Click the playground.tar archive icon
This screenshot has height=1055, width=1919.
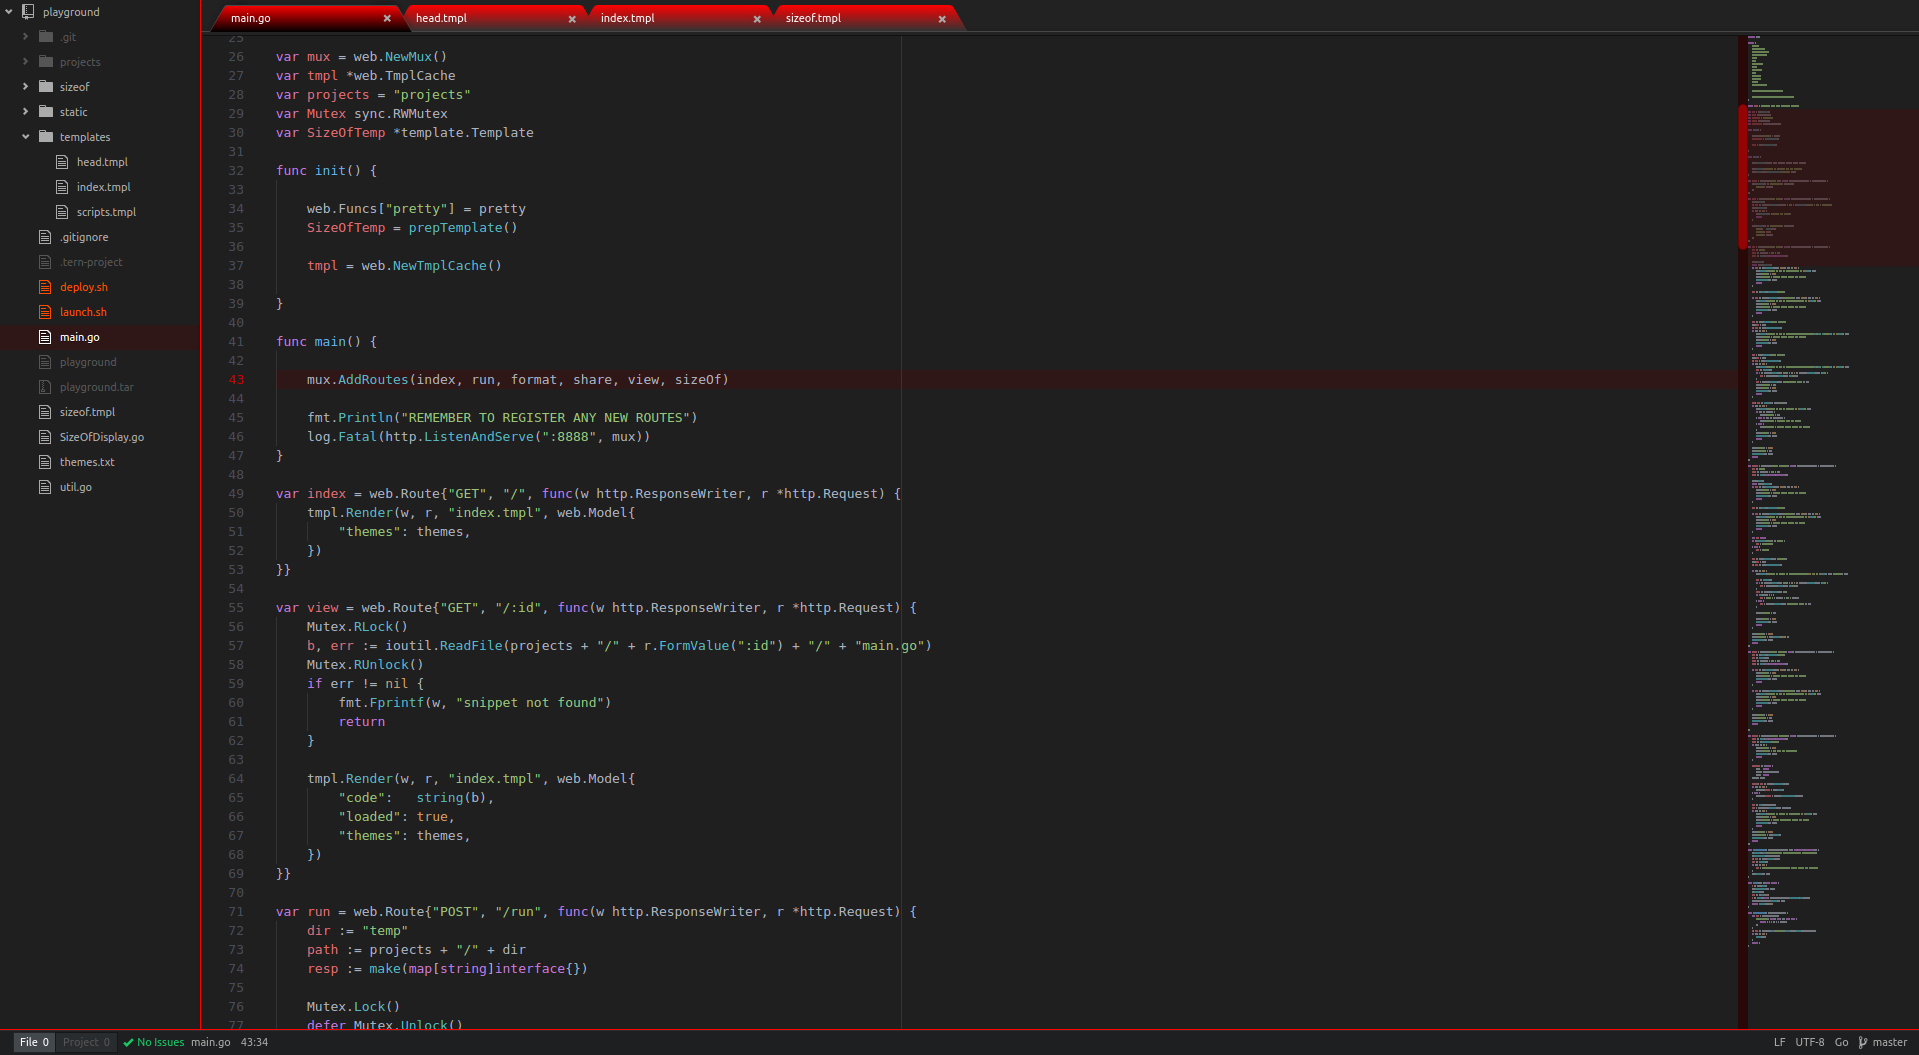tap(45, 387)
